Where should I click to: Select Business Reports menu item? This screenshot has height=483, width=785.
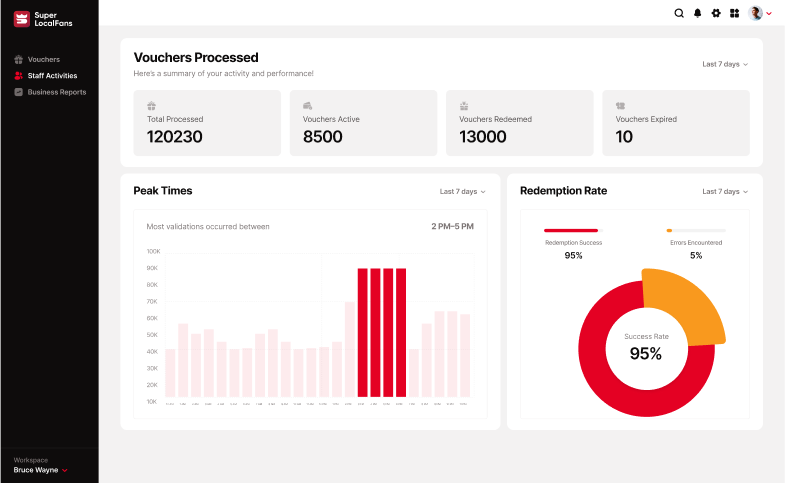[x=57, y=92]
